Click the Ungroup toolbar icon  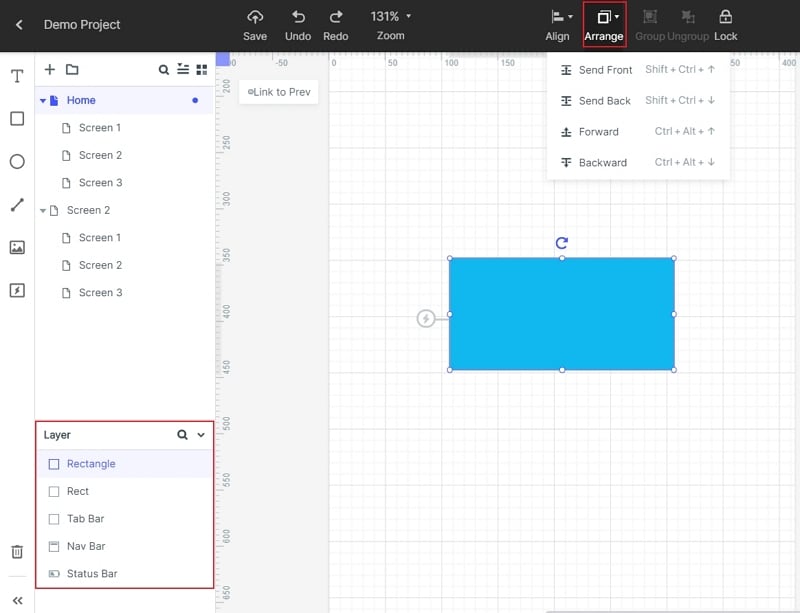click(x=688, y=25)
